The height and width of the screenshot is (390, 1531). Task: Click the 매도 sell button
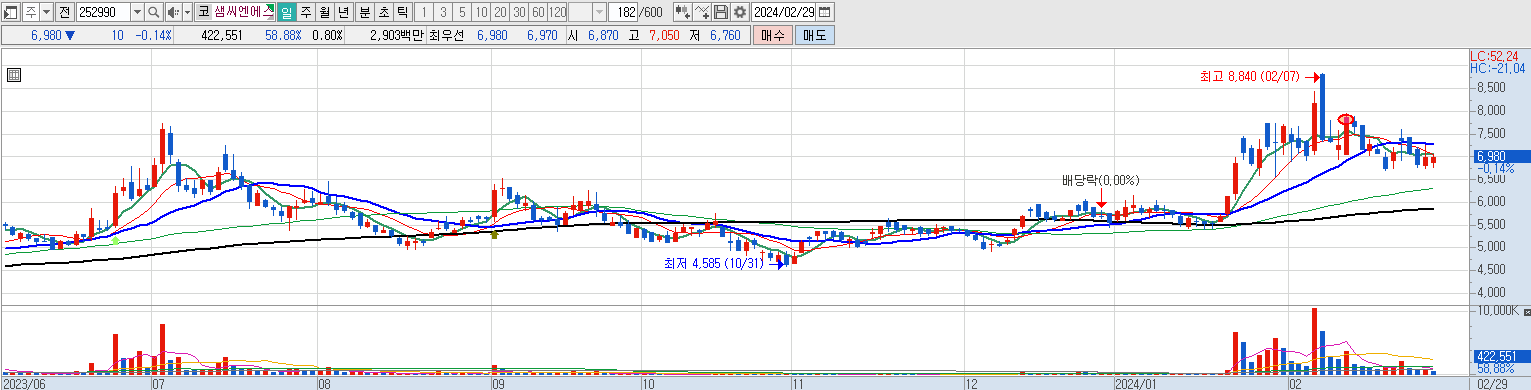point(815,35)
